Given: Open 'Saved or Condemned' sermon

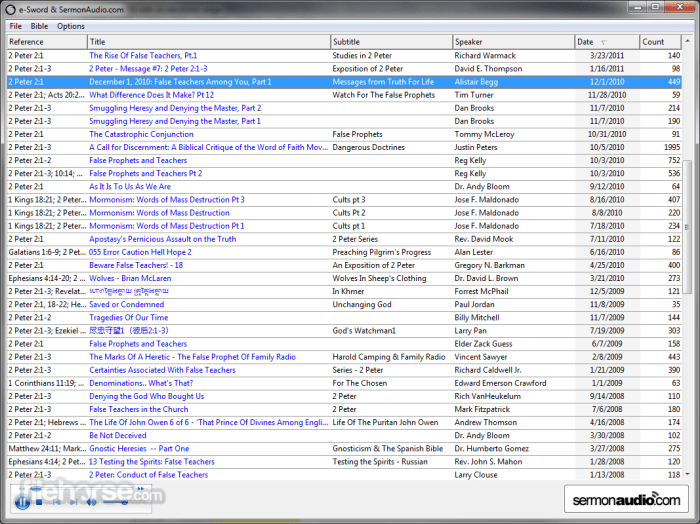Looking at the screenshot, I should (x=126, y=304).
